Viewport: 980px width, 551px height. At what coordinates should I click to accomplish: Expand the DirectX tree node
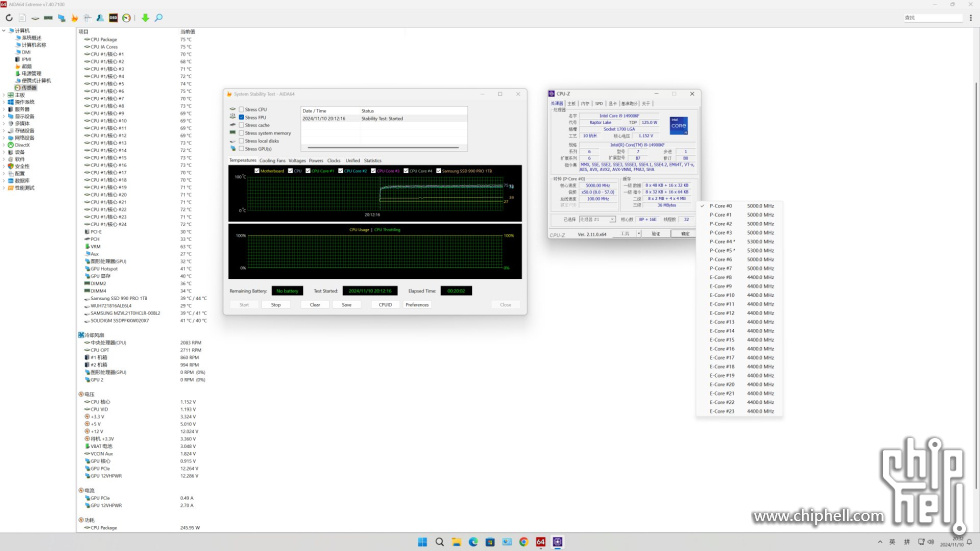pyautogui.click(x=4, y=145)
